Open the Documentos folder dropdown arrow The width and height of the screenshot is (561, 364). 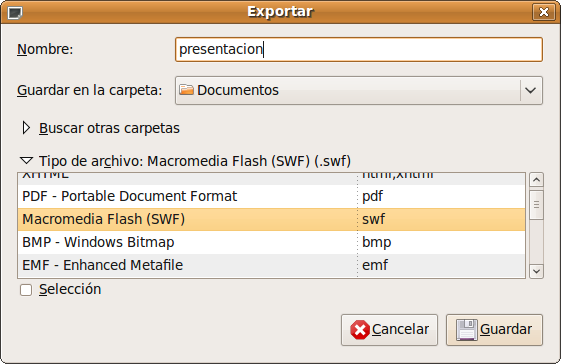[x=530, y=90]
